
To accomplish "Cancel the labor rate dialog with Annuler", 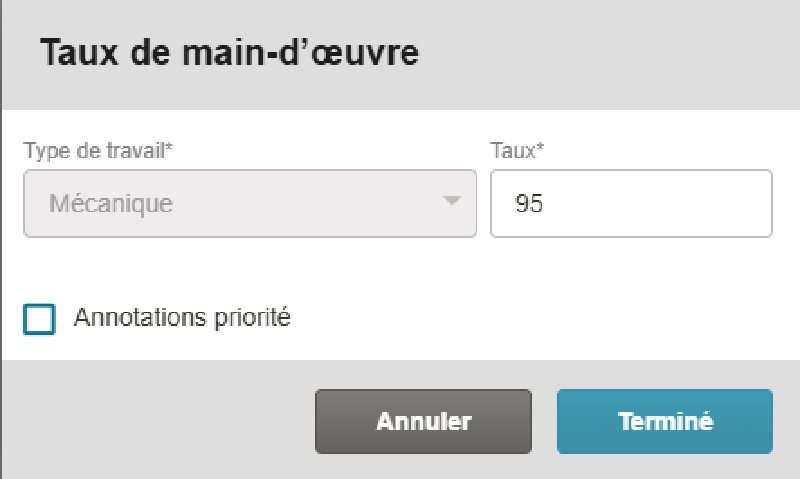I will click(x=423, y=421).
